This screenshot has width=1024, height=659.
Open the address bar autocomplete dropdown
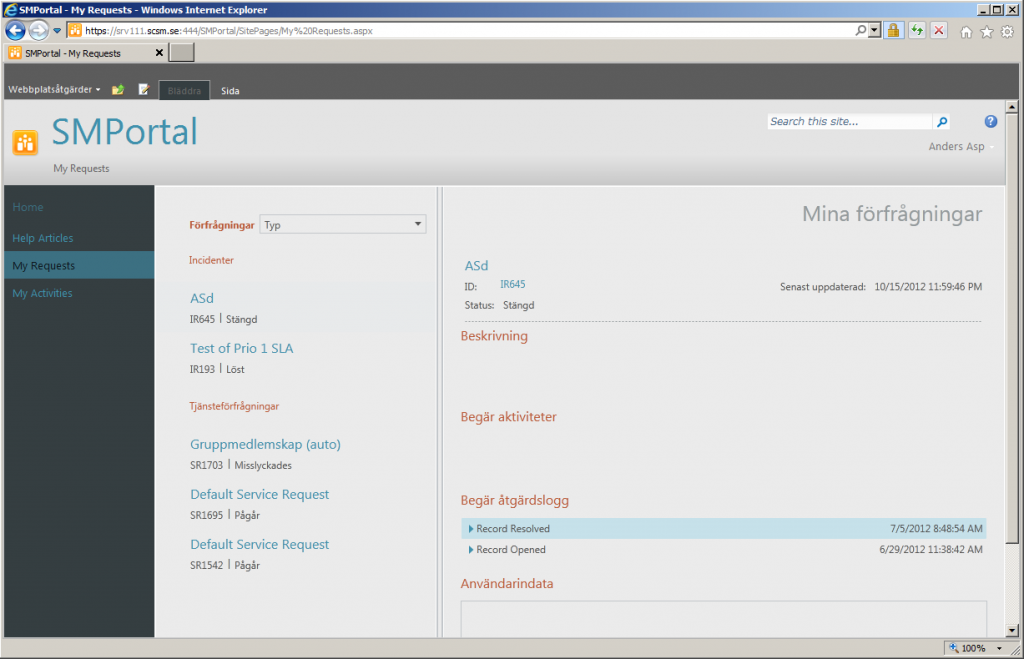[874, 30]
